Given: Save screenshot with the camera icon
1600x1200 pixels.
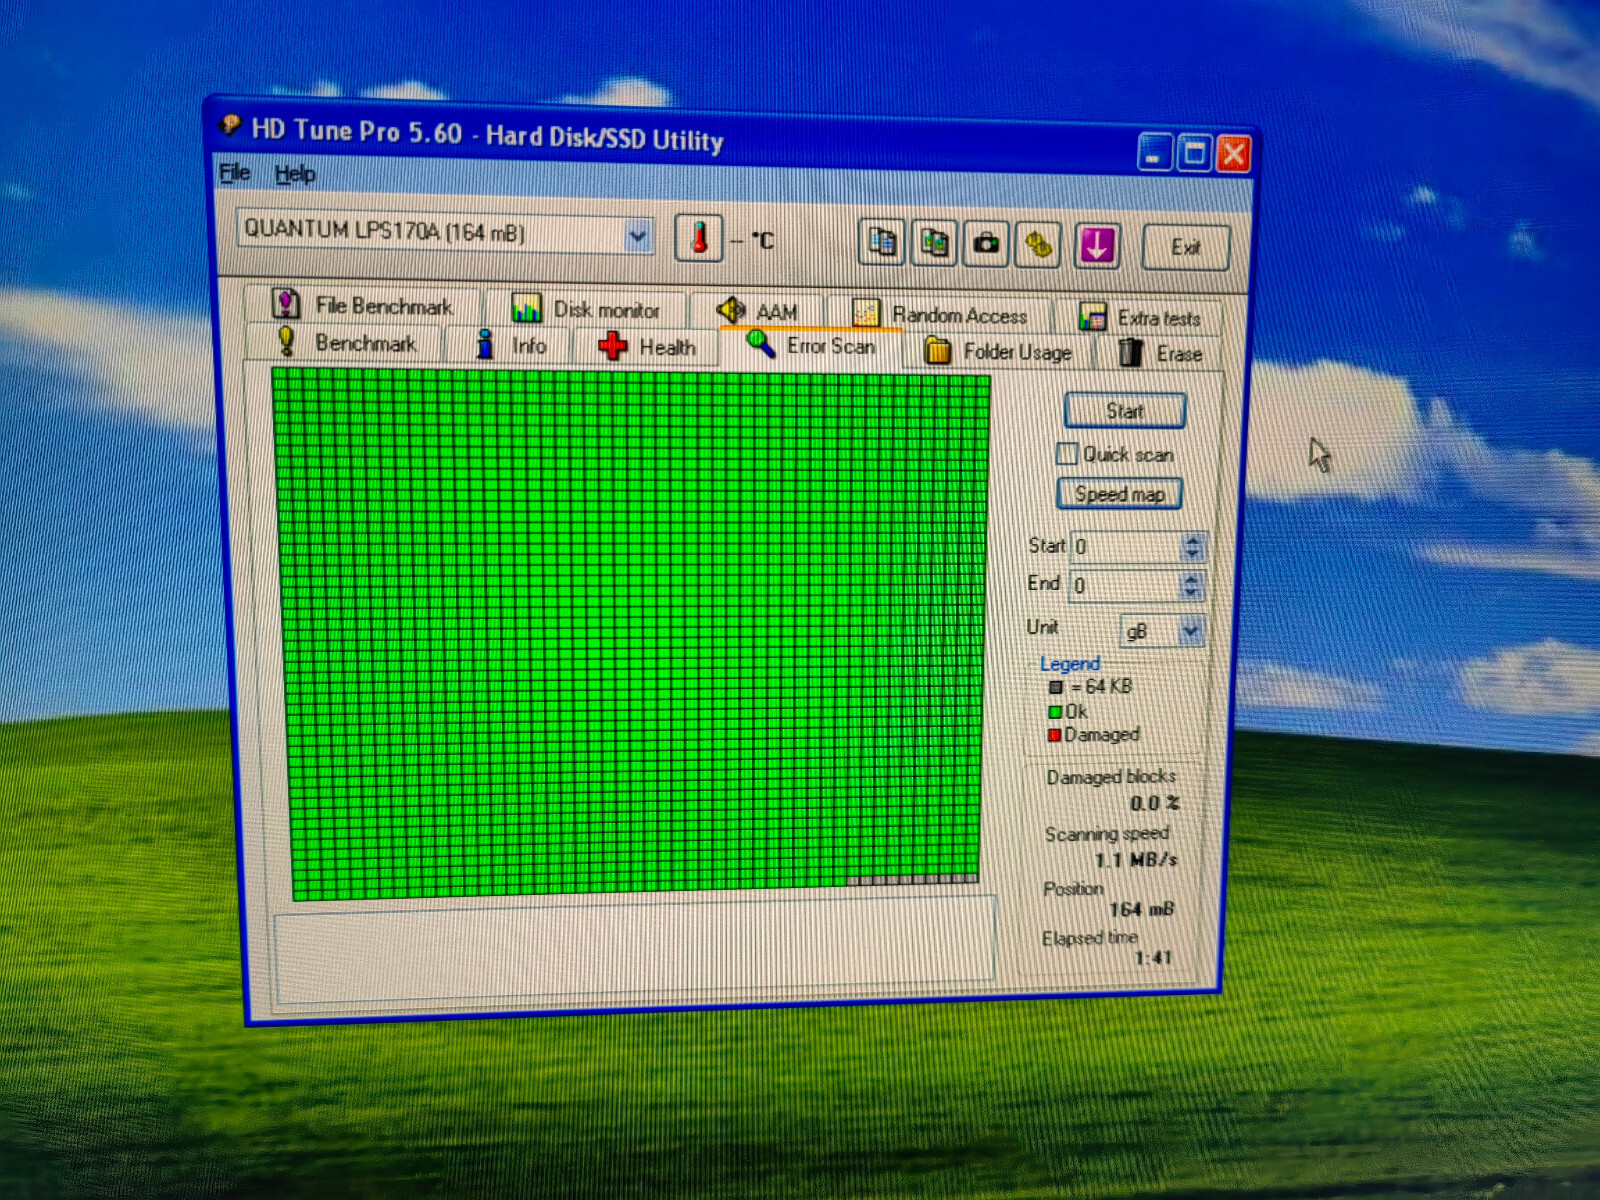Looking at the screenshot, I should (986, 244).
